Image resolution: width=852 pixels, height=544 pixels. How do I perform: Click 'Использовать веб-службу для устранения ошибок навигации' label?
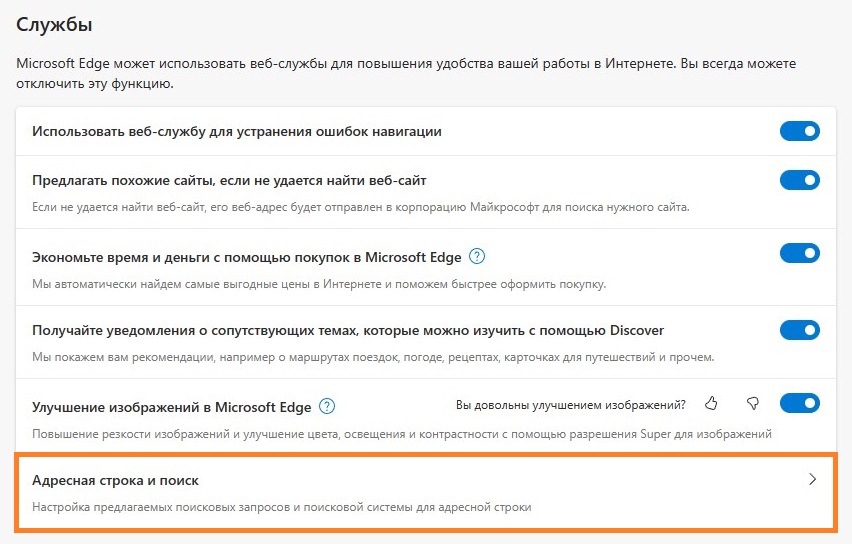237,131
